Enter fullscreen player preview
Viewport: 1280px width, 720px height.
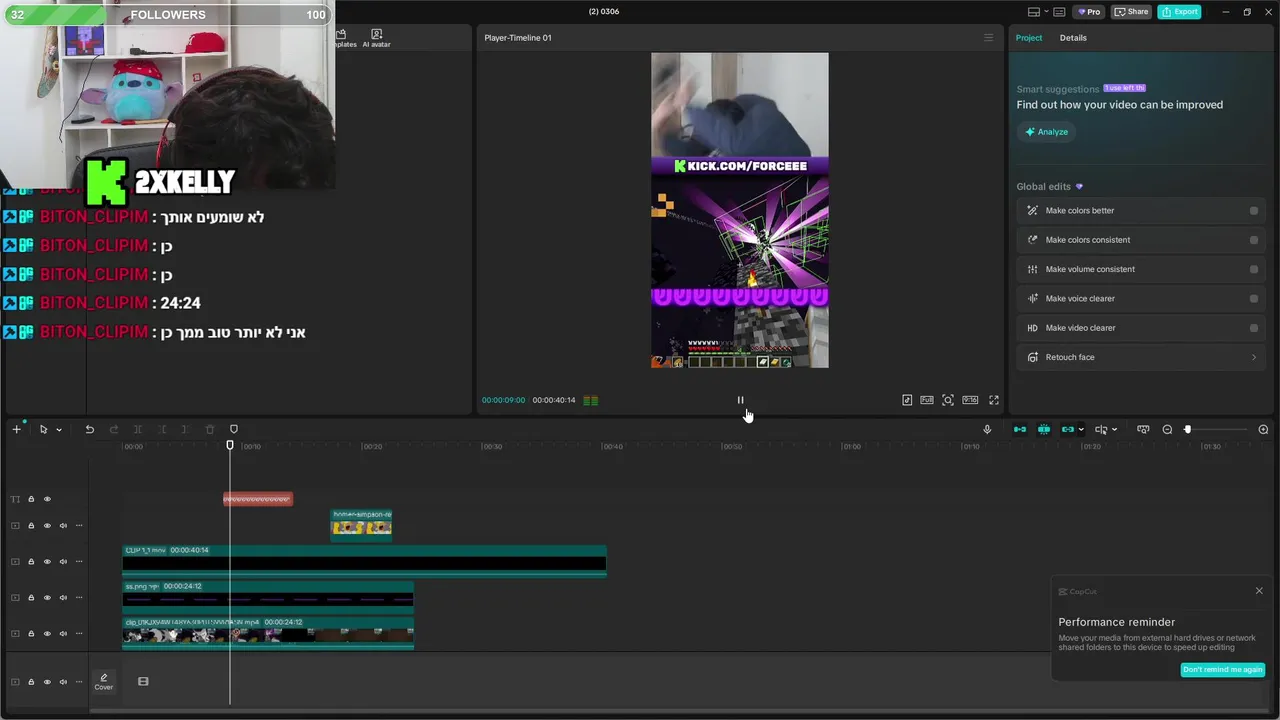coord(994,400)
